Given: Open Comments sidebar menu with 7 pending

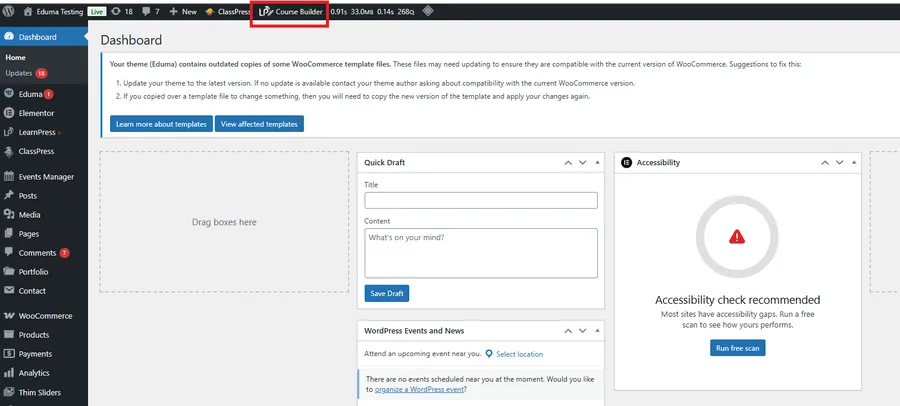Looking at the screenshot, I should (44, 253).
